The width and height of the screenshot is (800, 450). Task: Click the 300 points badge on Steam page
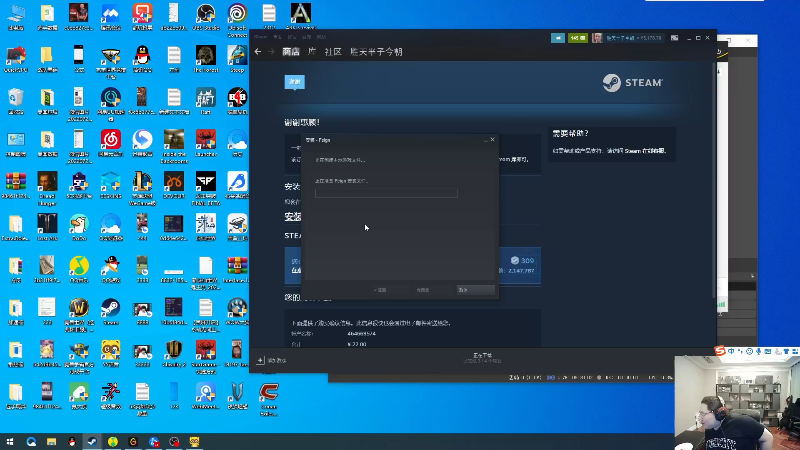point(522,261)
